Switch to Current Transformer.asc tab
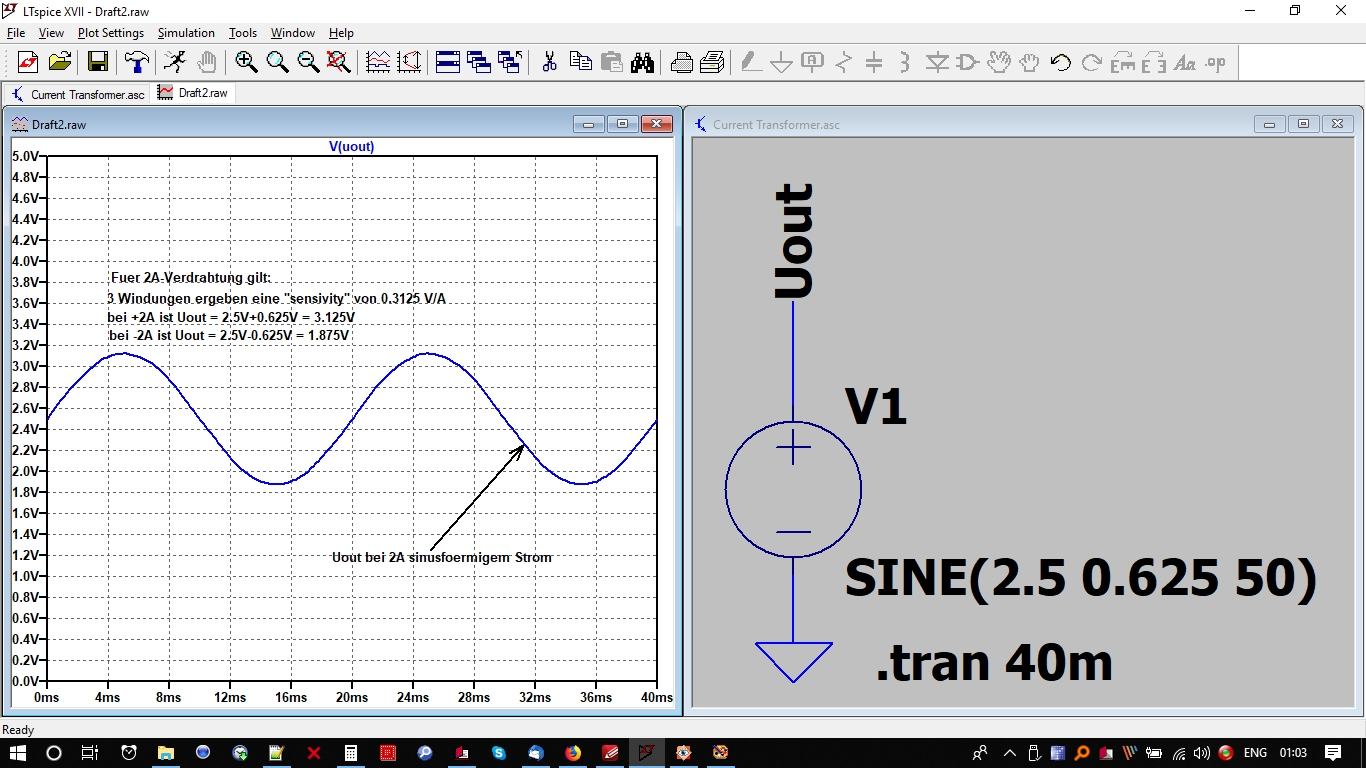This screenshot has width=1366, height=768. pos(78,94)
